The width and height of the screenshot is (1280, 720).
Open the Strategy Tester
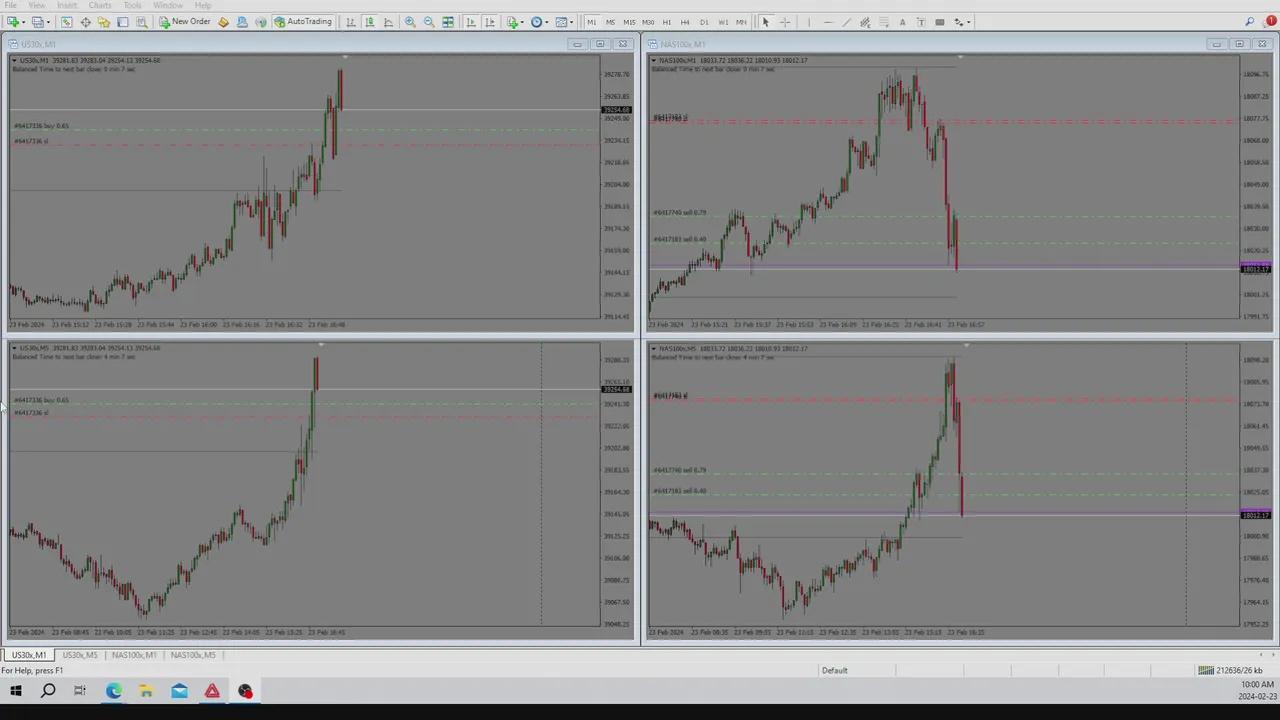[x=142, y=22]
